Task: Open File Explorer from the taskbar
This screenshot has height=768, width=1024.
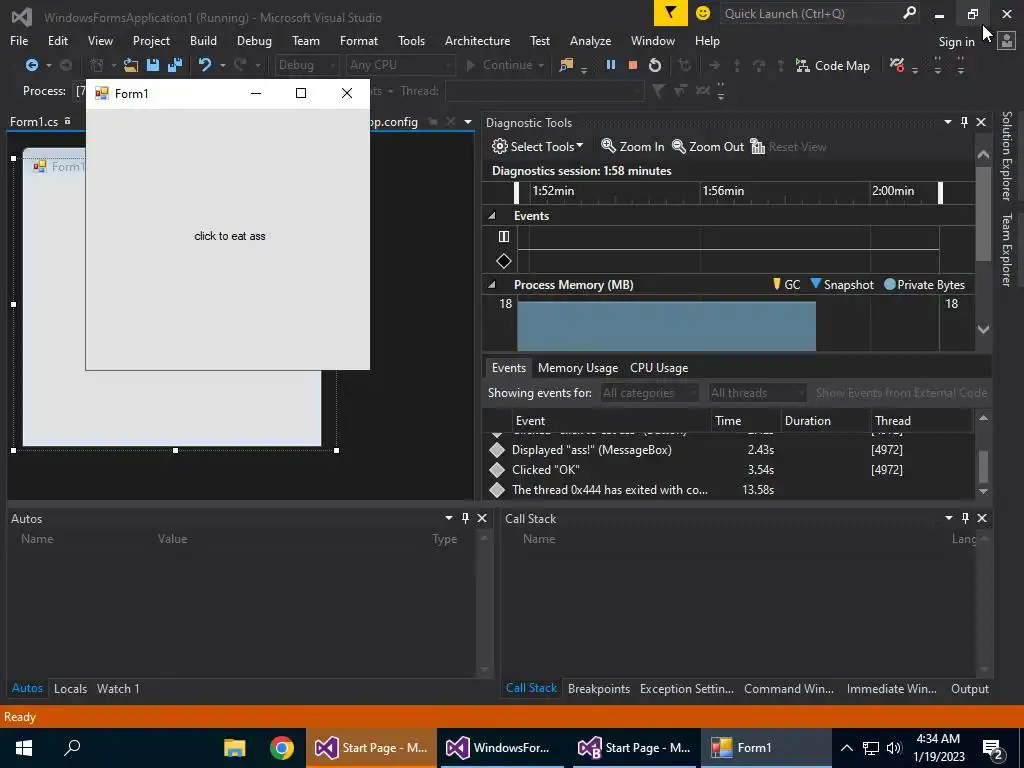Action: click(x=234, y=748)
